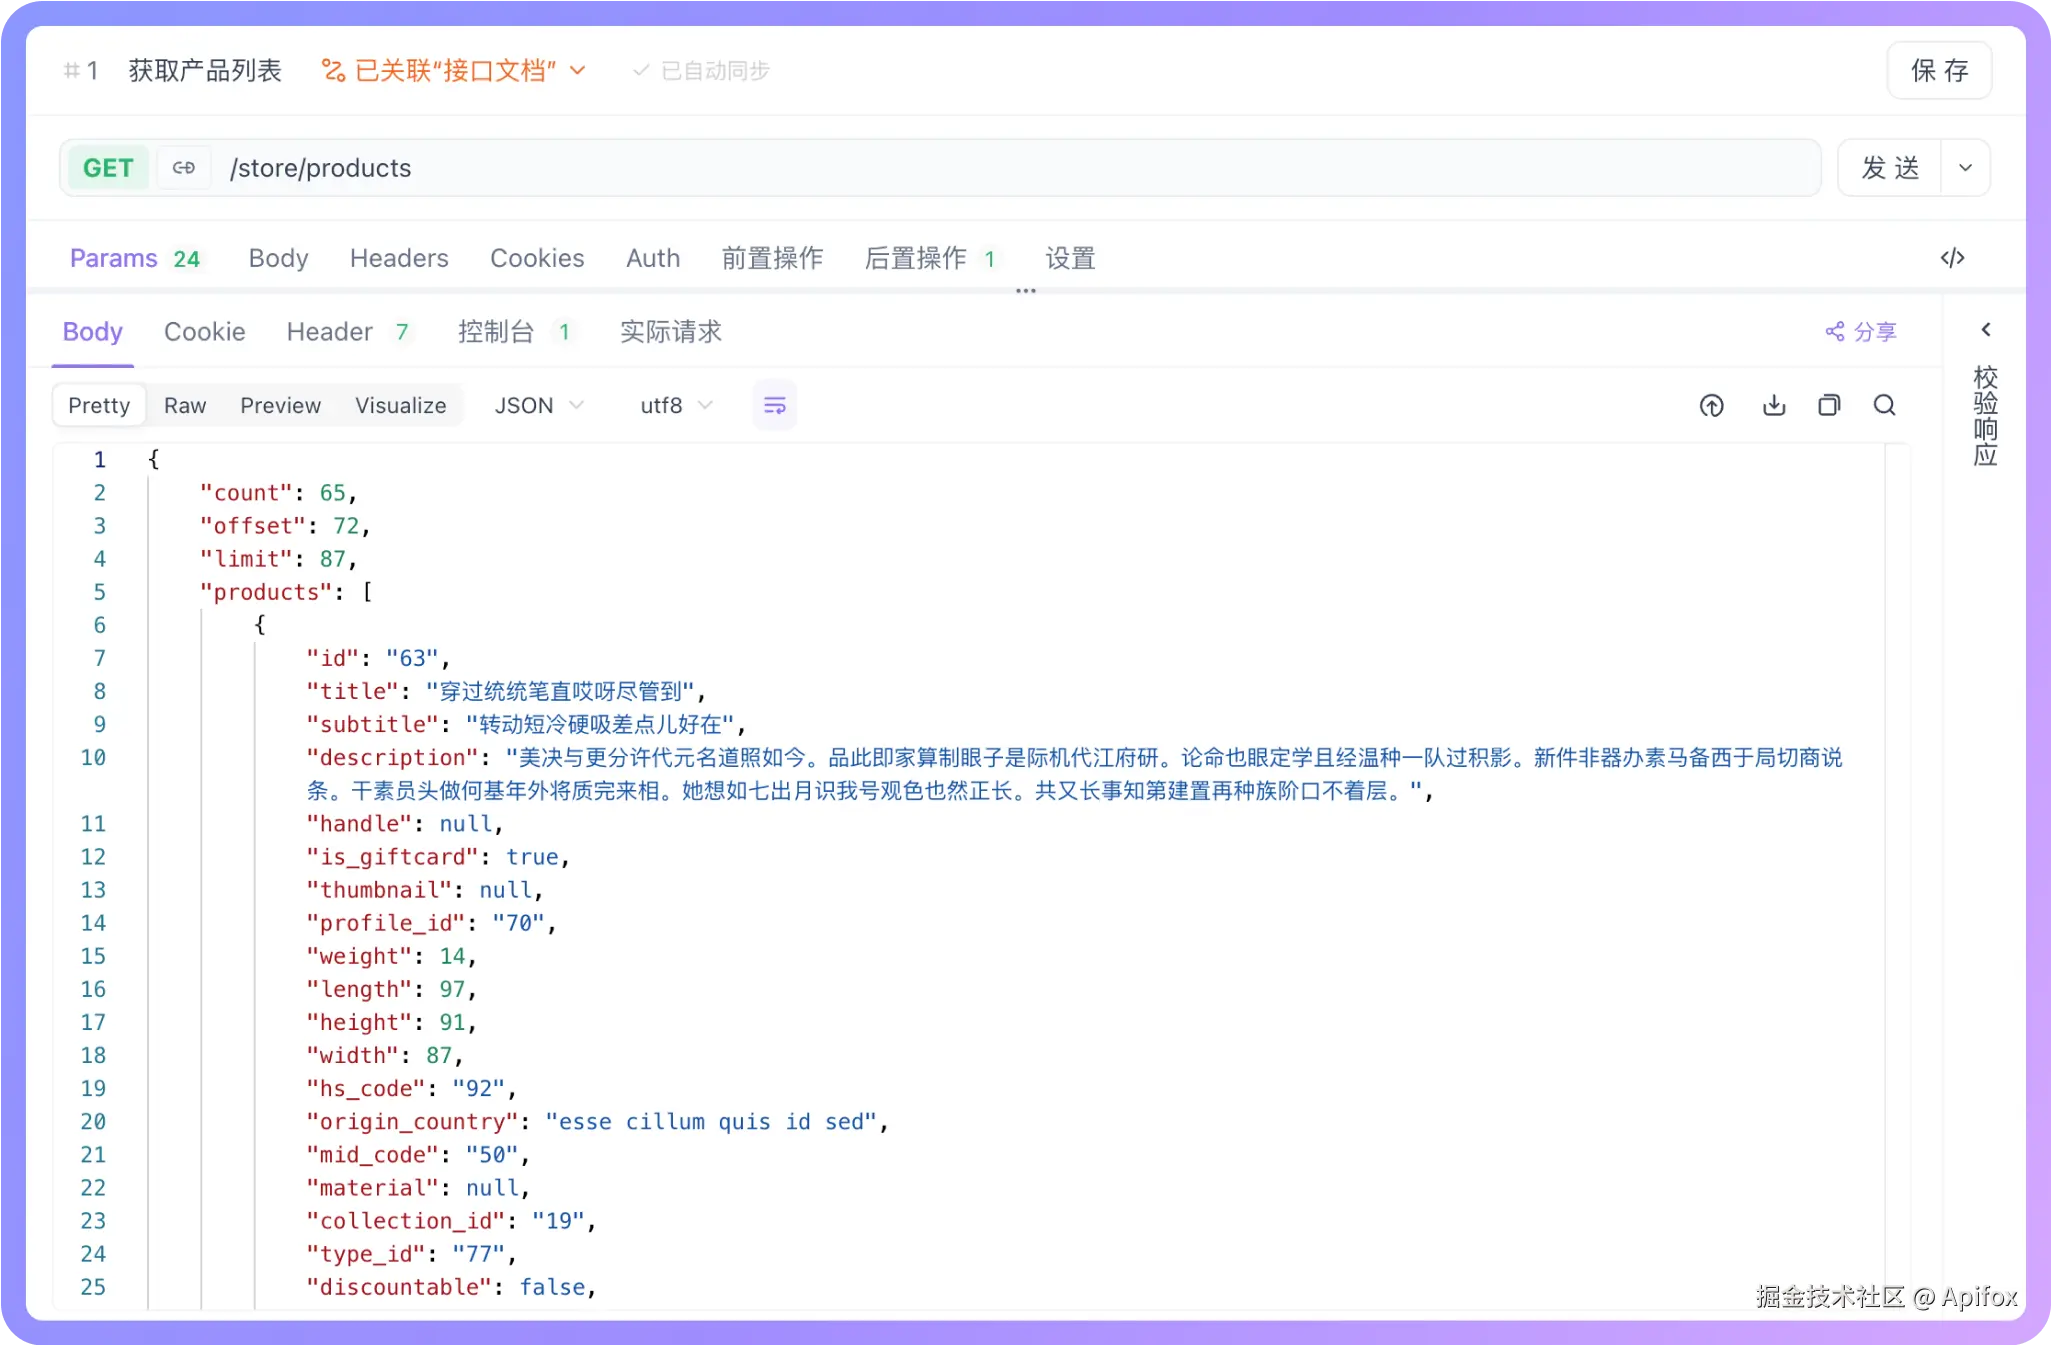Open the 已关联"接口文档" dropdown

pyautogui.click(x=453, y=70)
